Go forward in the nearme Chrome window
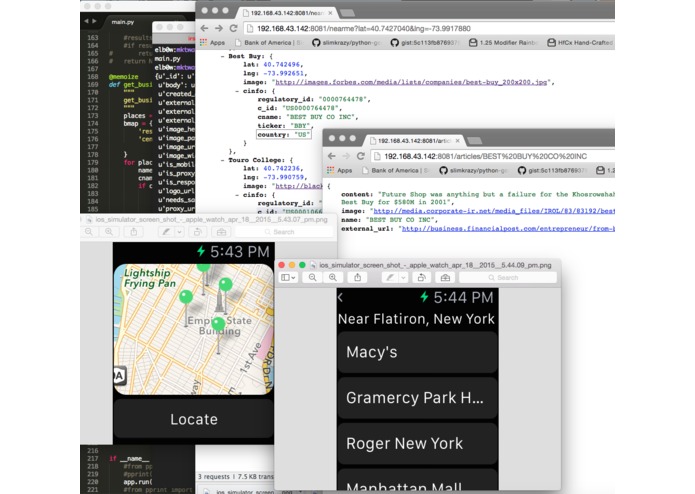 point(219,28)
